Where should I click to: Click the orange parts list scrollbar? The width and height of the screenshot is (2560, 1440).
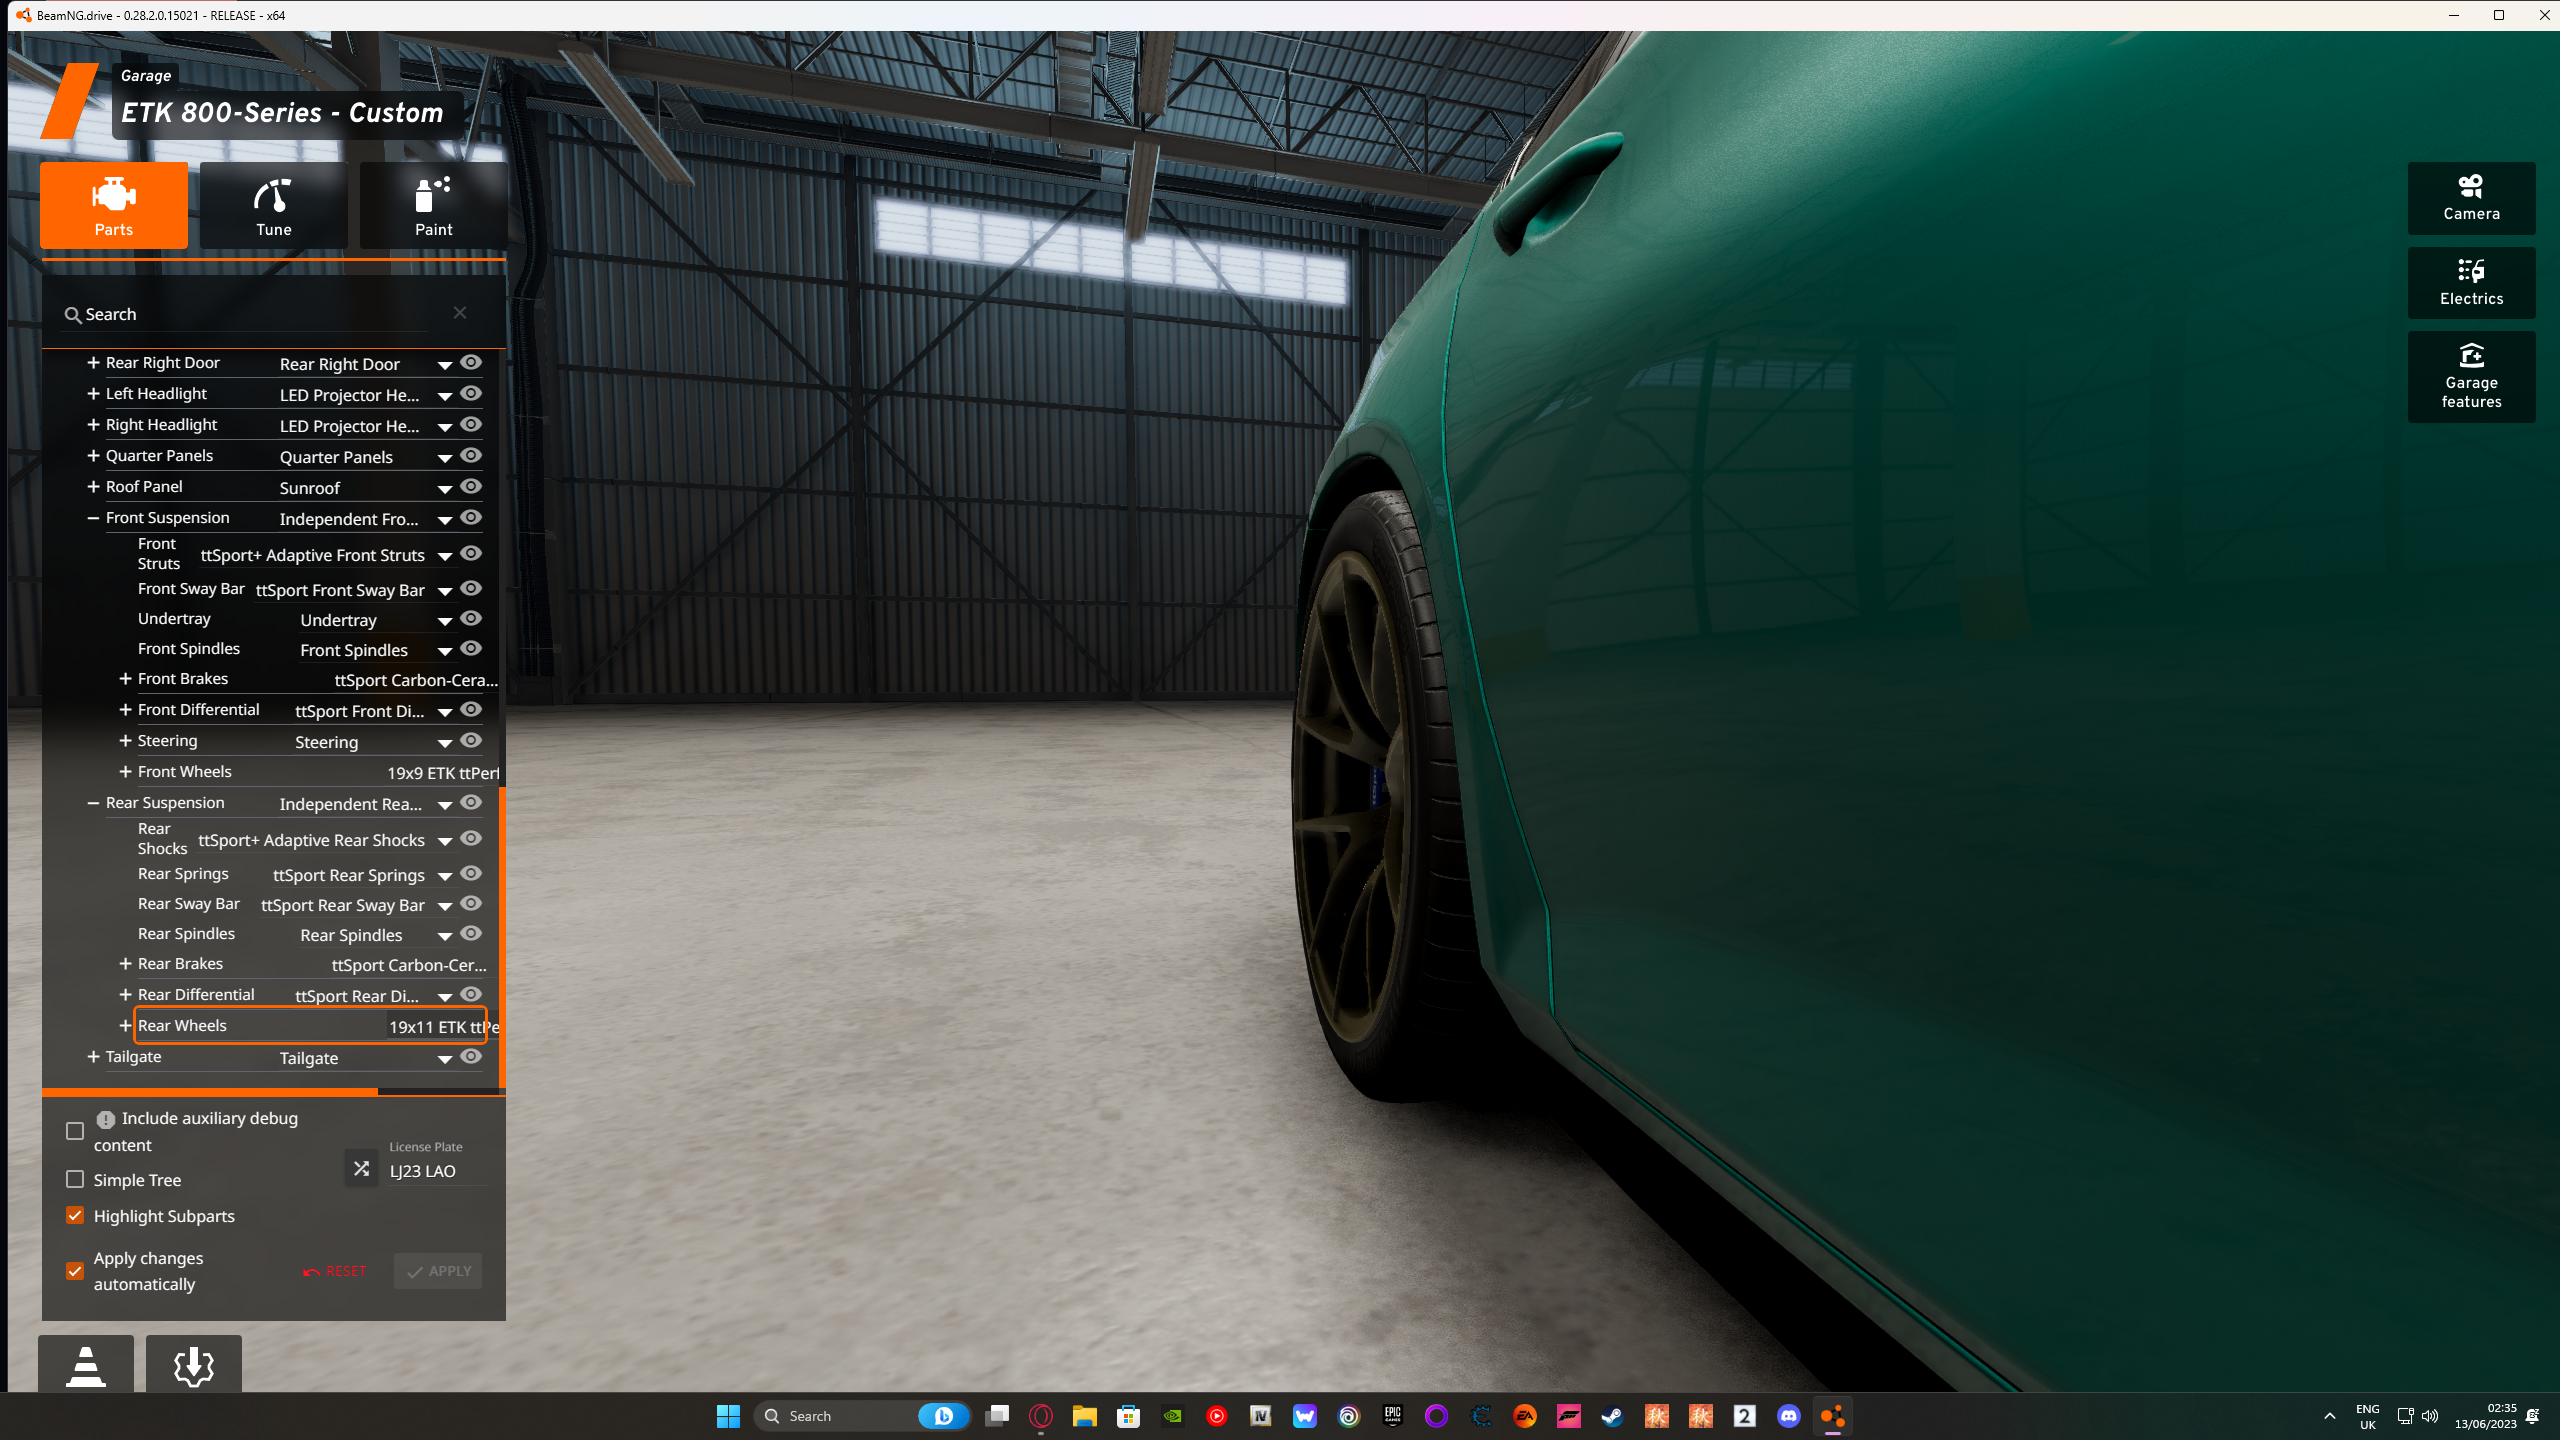click(502, 935)
